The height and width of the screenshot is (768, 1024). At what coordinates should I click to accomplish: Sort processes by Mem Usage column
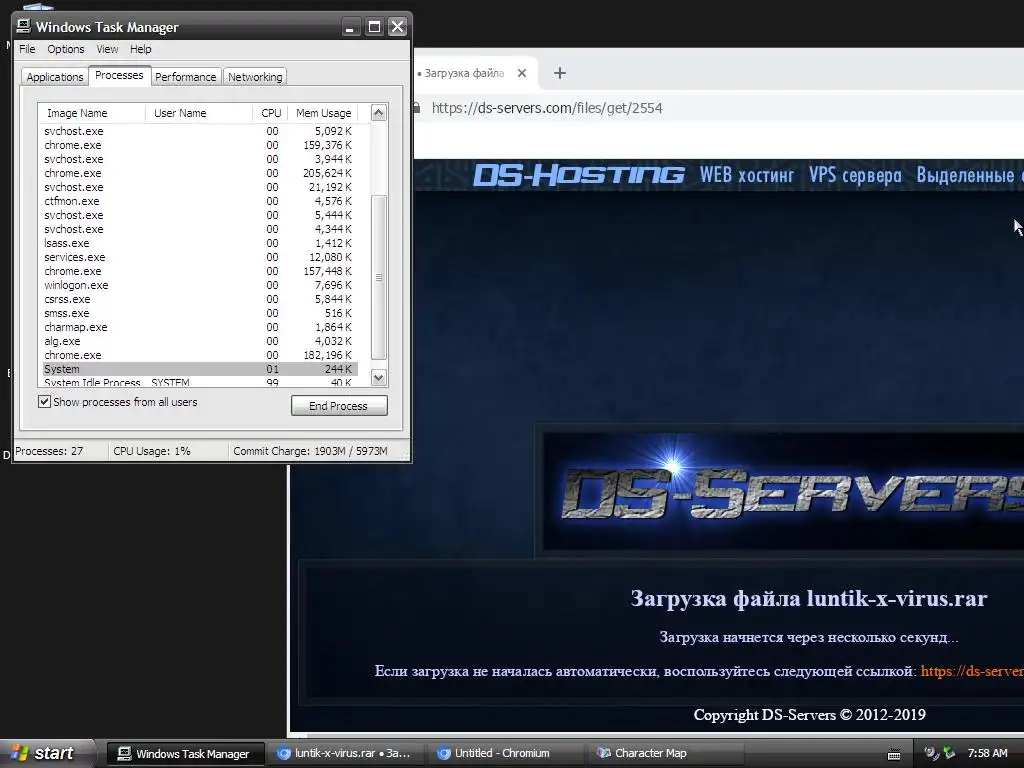pyautogui.click(x=323, y=113)
